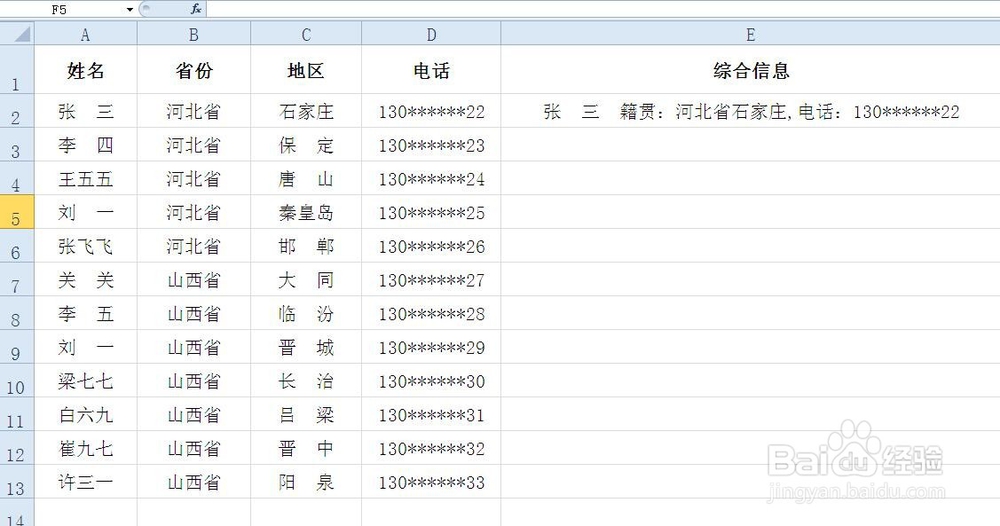The image size is (1000, 526).
Task: Select the cell containing 石家庄
Action: tap(306, 111)
